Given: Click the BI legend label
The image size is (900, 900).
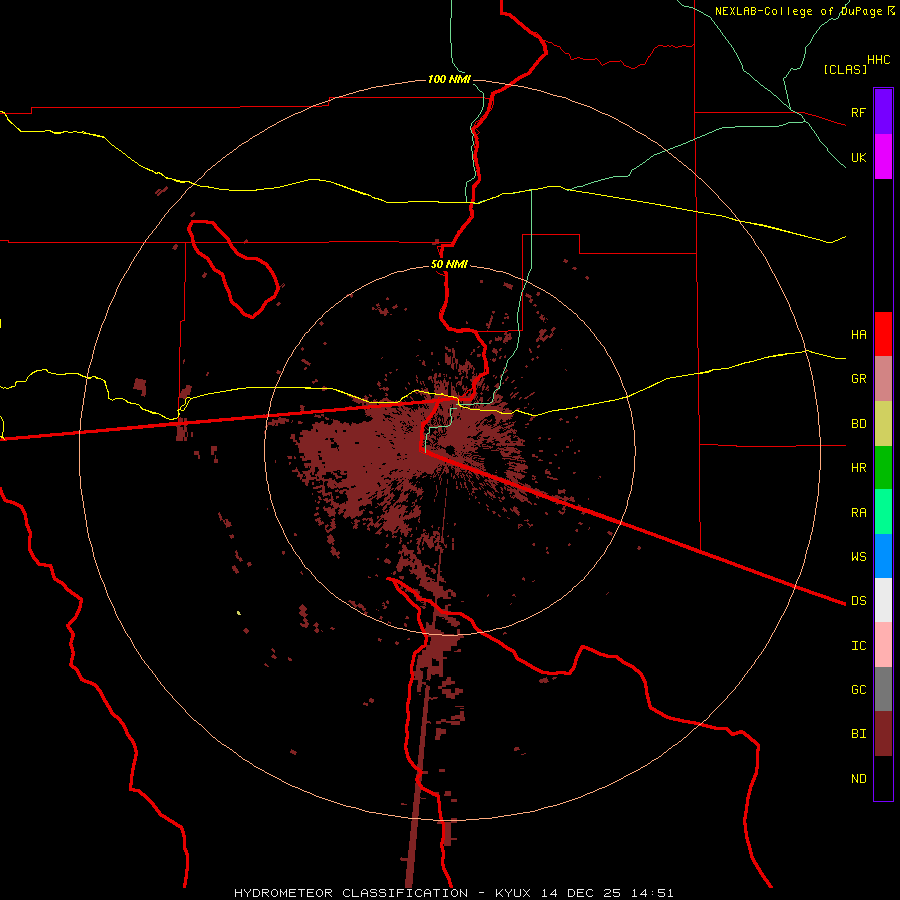Looking at the screenshot, I should pyautogui.click(x=858, y=734).
